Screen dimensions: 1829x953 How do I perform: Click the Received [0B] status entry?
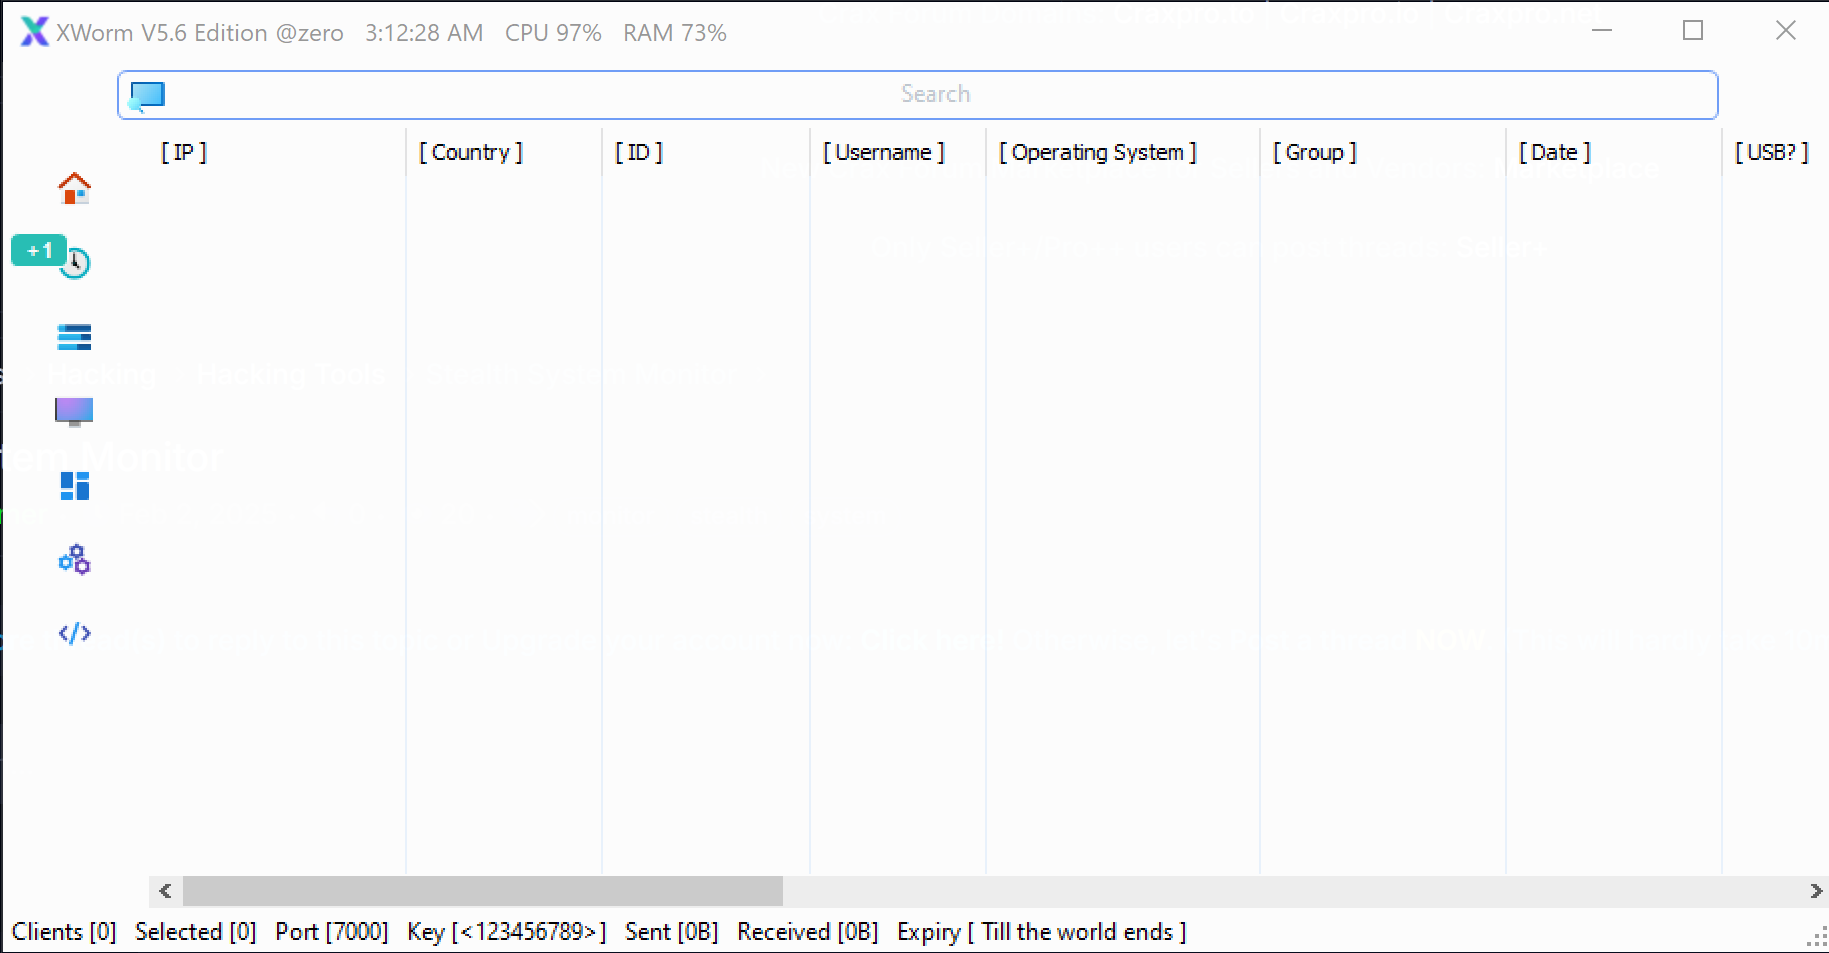808,932
